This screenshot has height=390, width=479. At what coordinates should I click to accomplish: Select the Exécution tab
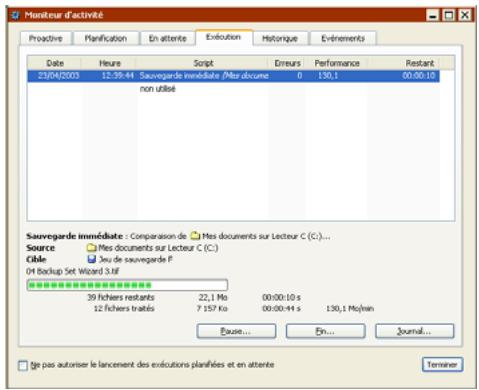coord(224,37)
